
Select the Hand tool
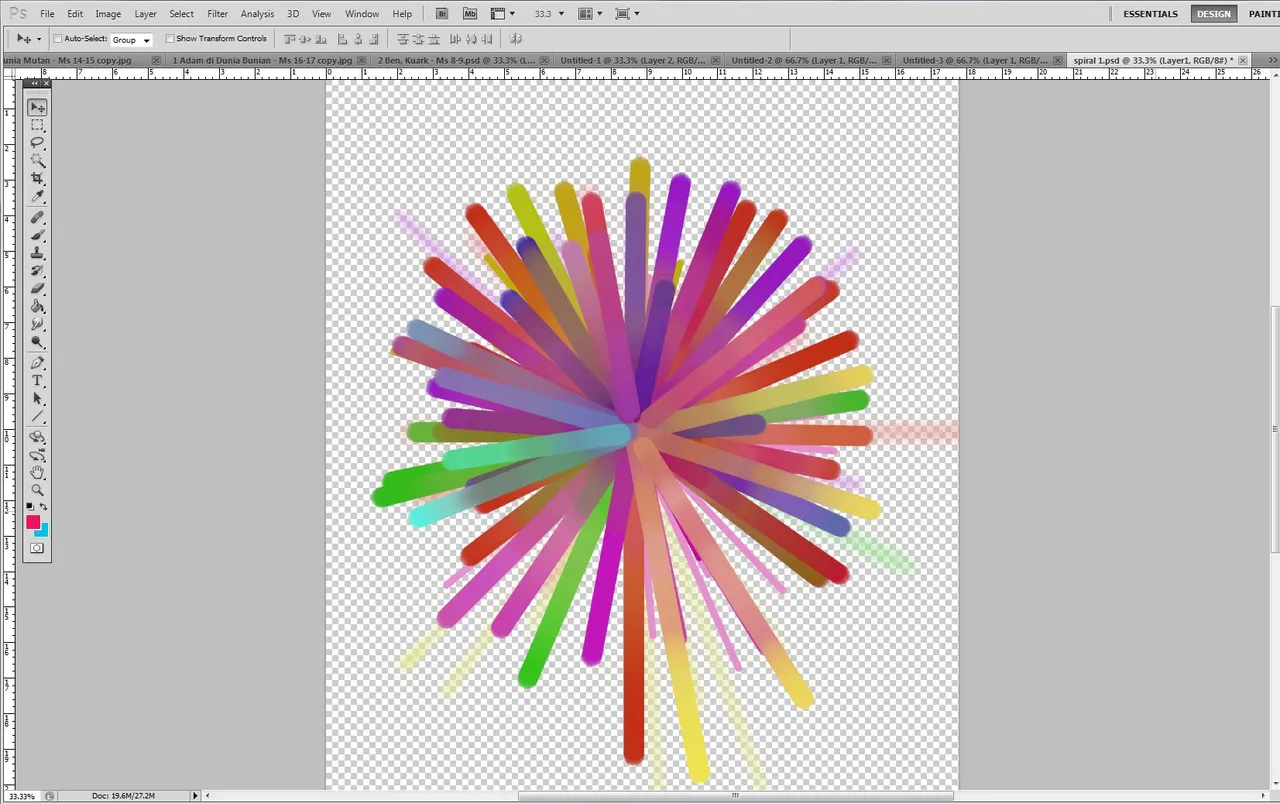(37, 473)
